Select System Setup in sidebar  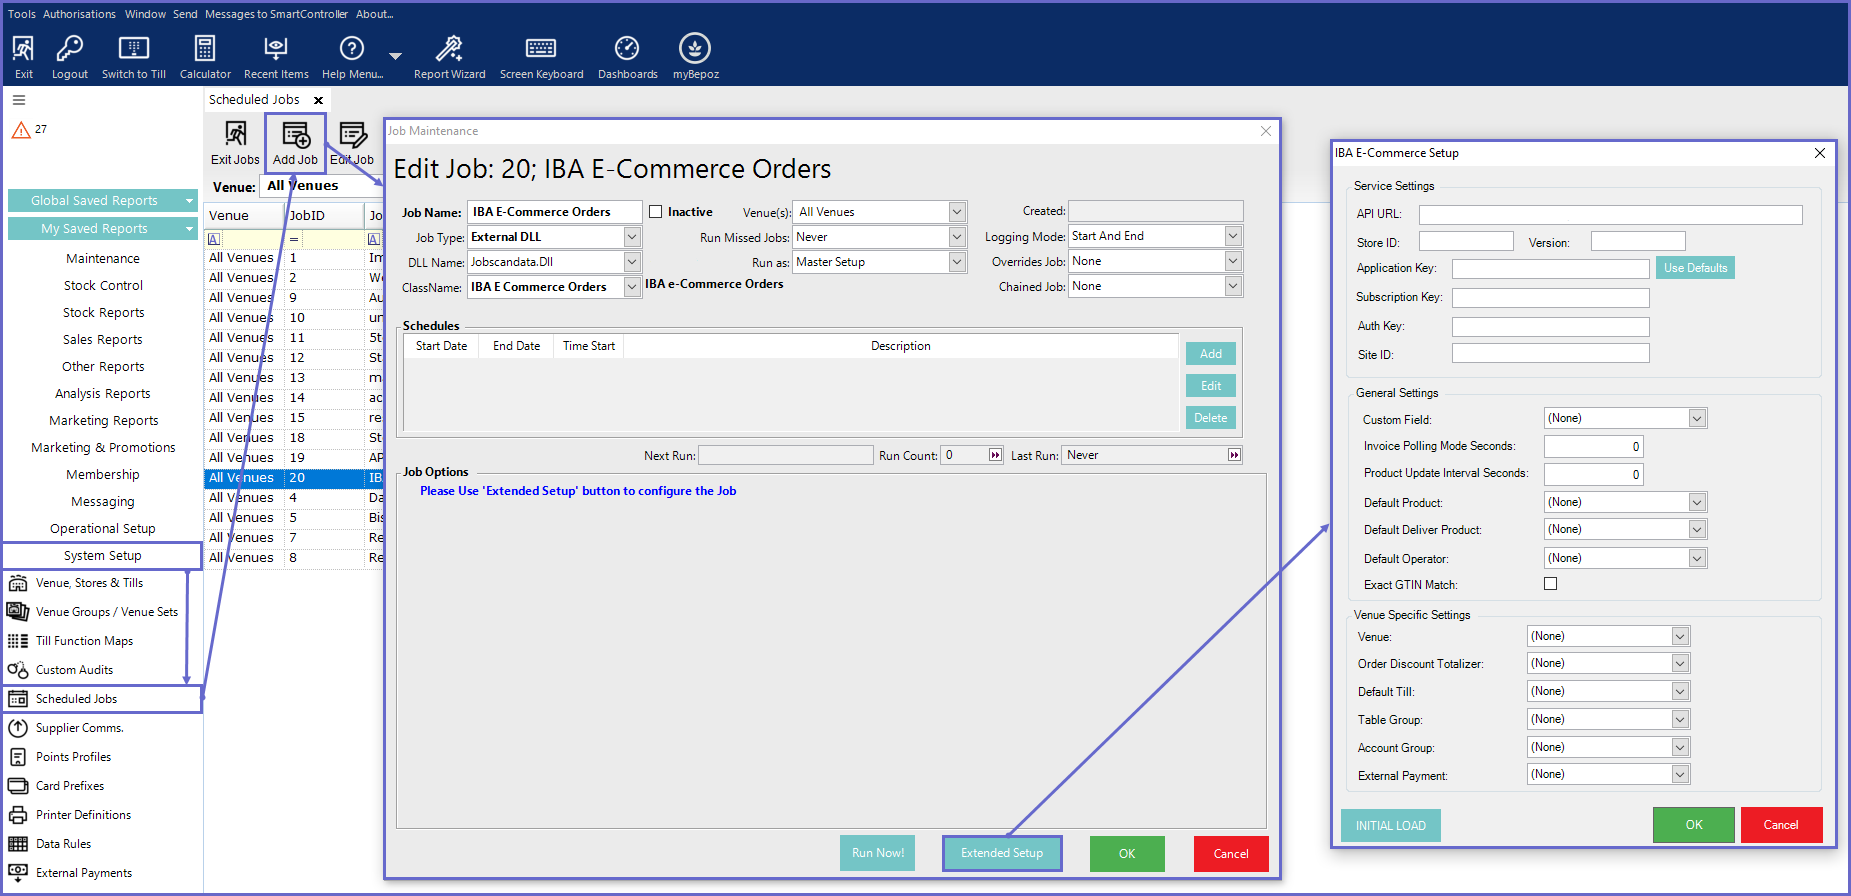click(102, 556)
